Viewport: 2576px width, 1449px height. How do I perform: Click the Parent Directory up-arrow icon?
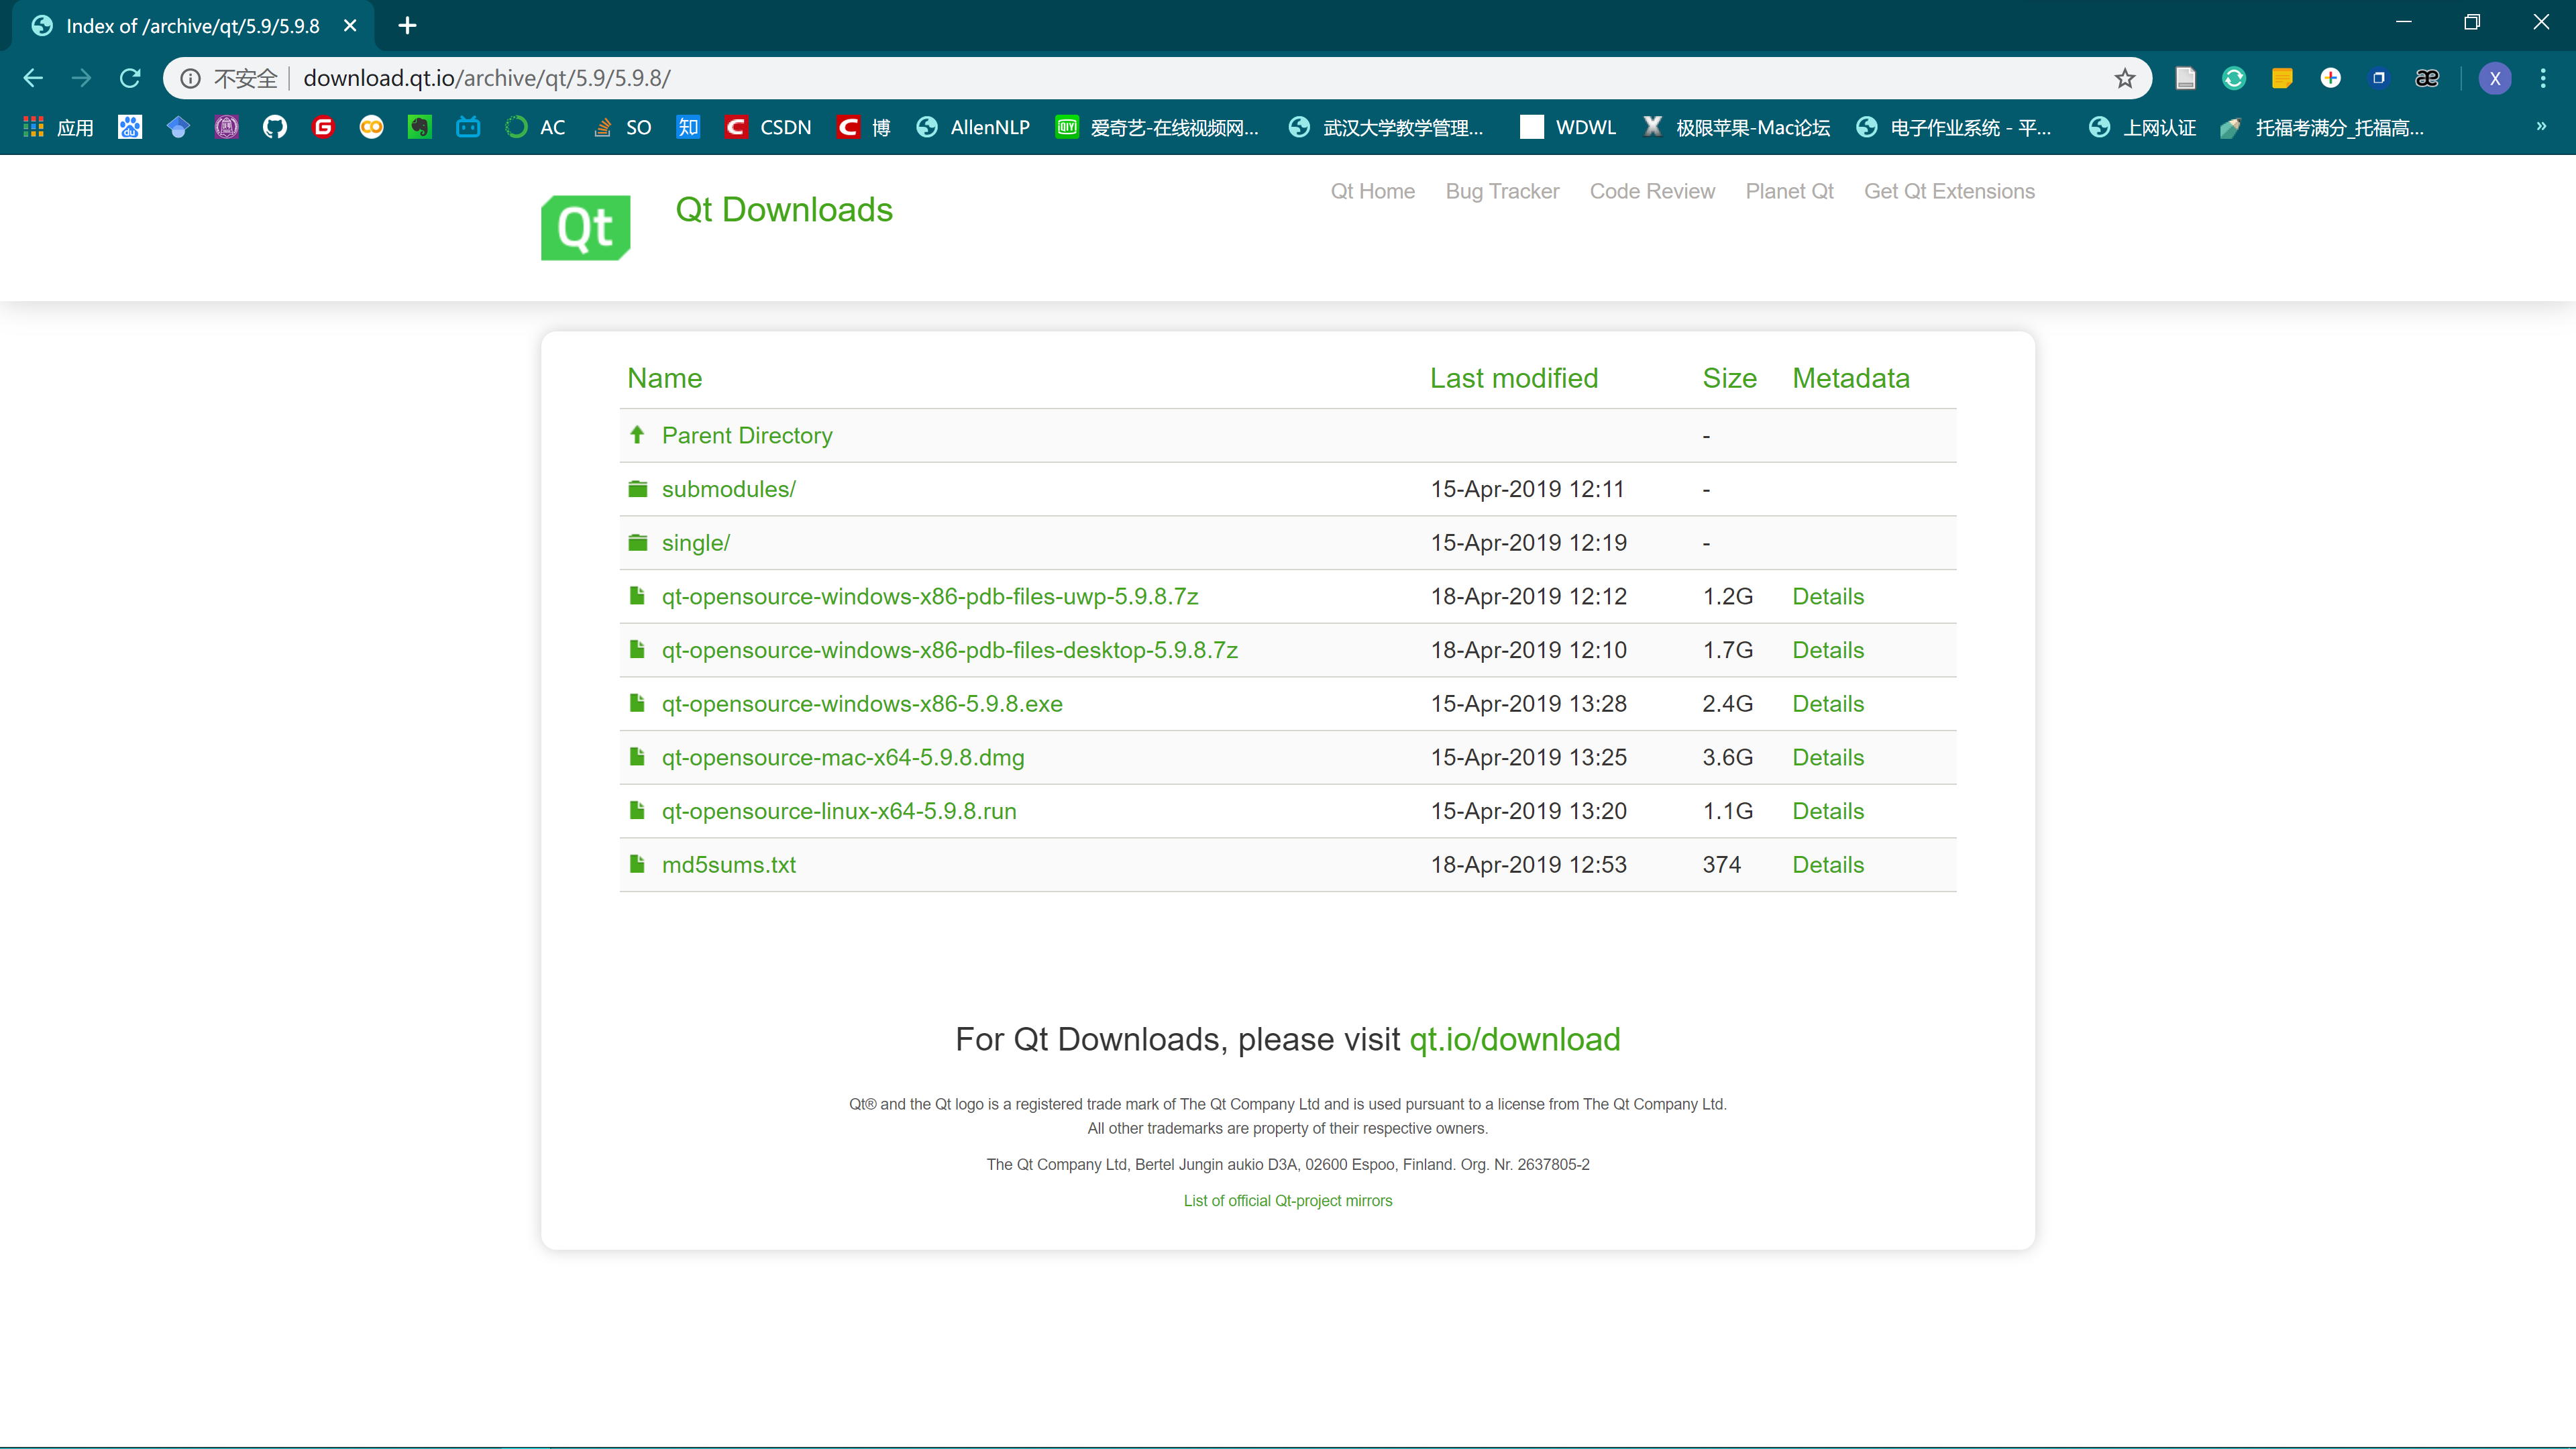coord(637,435)
